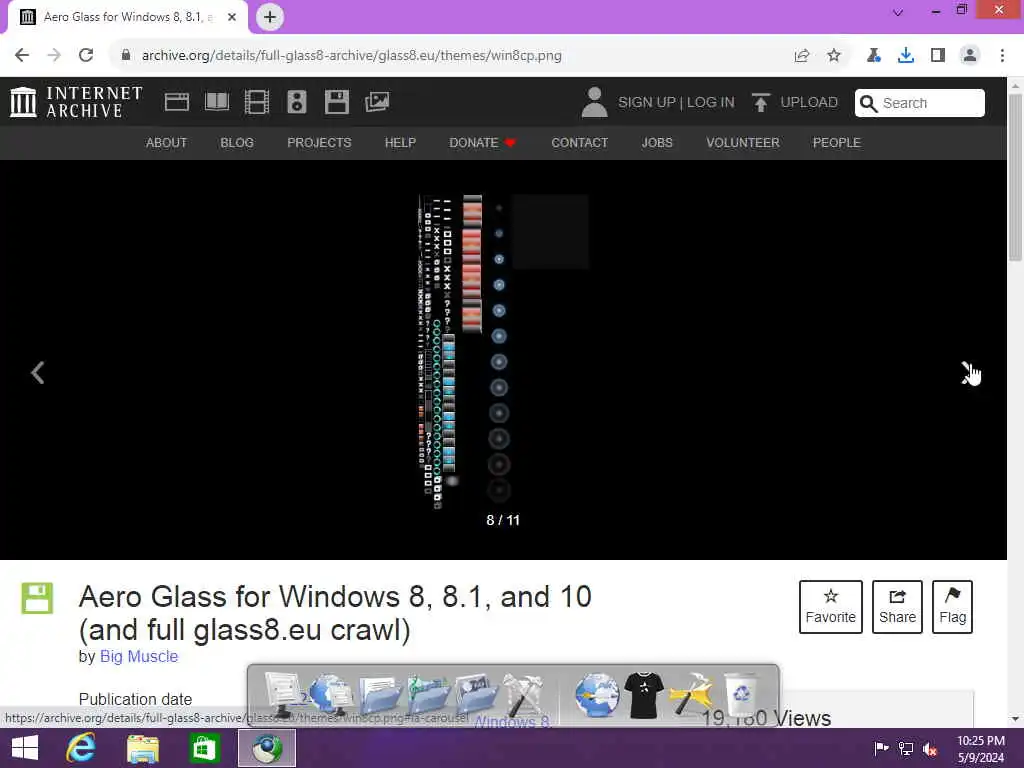
Task: Open the Big Muscle author link
Action: point(139,656)
